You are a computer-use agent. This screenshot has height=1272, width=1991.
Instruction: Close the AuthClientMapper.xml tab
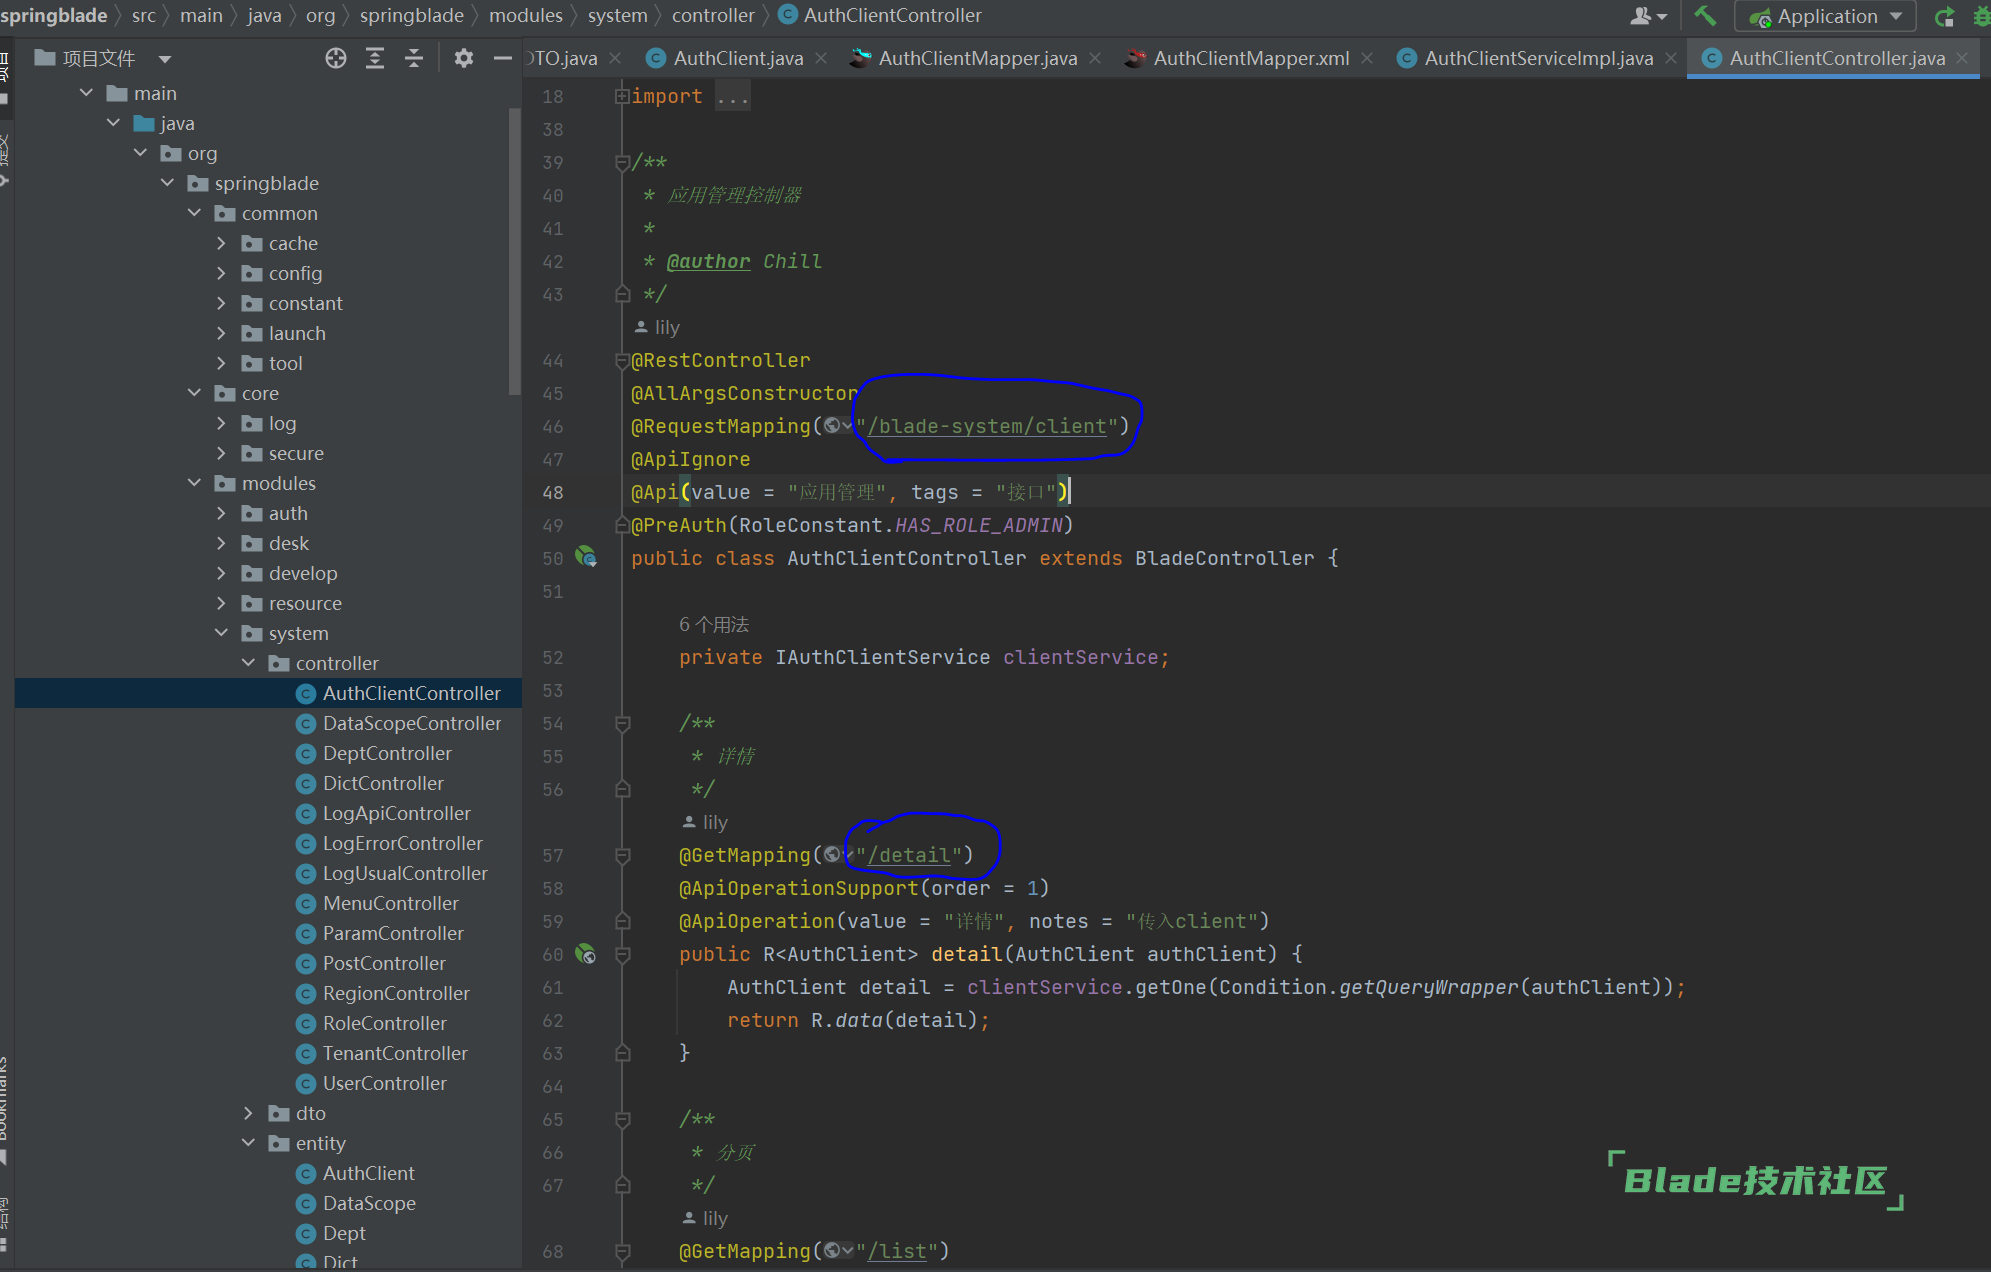1367,58
